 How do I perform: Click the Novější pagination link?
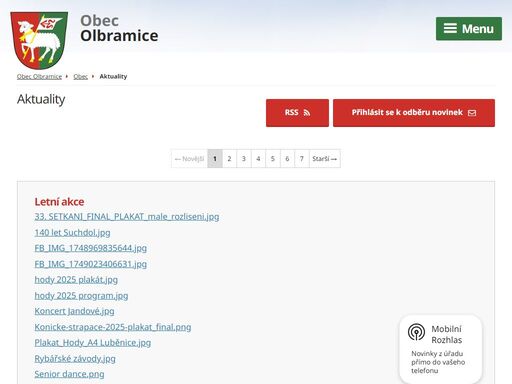point(189,159)
